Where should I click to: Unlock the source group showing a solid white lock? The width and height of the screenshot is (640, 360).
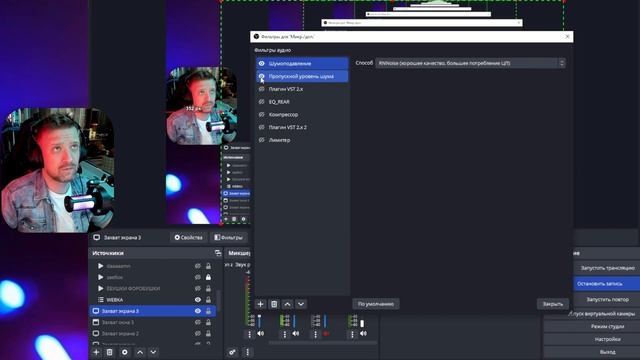[x=208, y=277]
